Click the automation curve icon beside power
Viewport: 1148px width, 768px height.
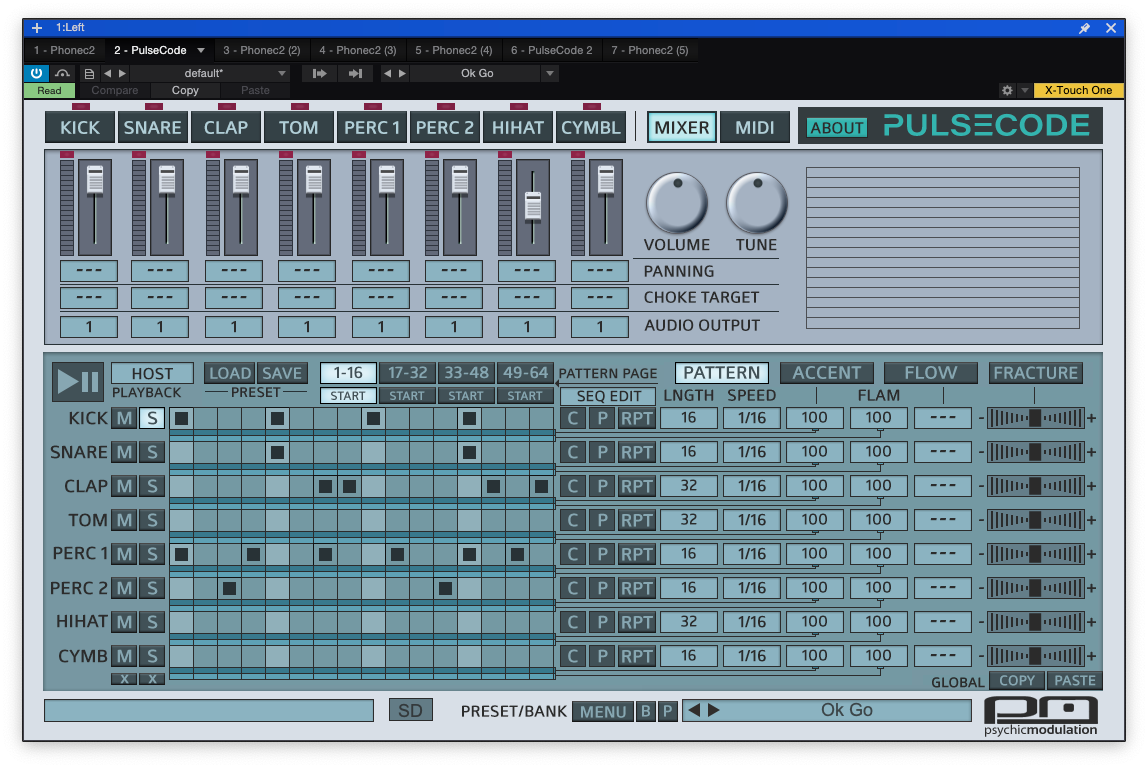62,73
